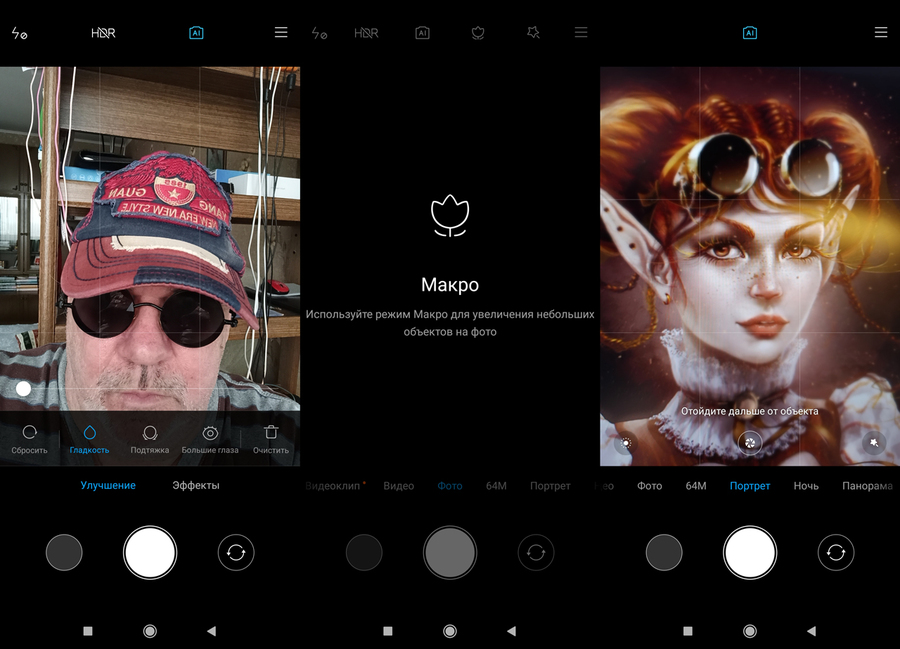
Task: Tap back triangle in middle screen
Action: tap(511, 631)
